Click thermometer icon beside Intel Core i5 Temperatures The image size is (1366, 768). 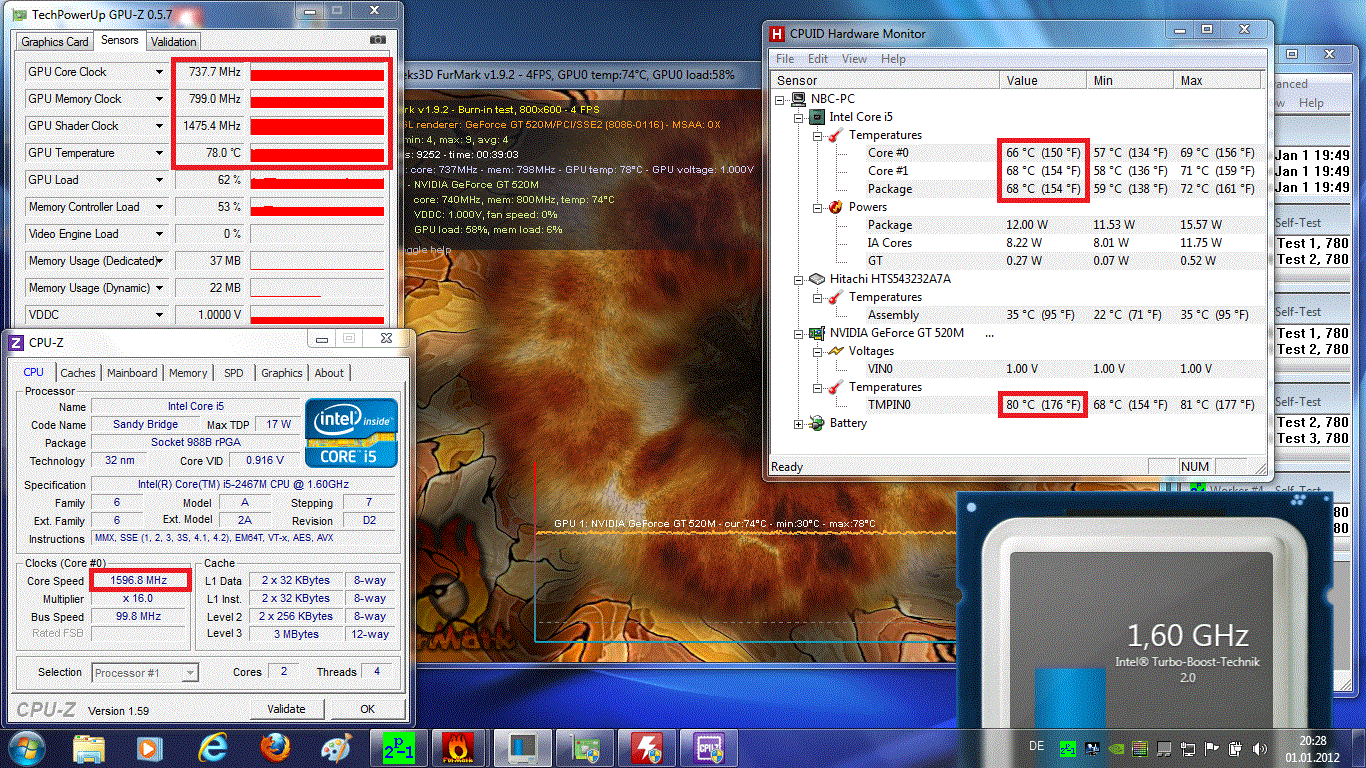(835, 135)
